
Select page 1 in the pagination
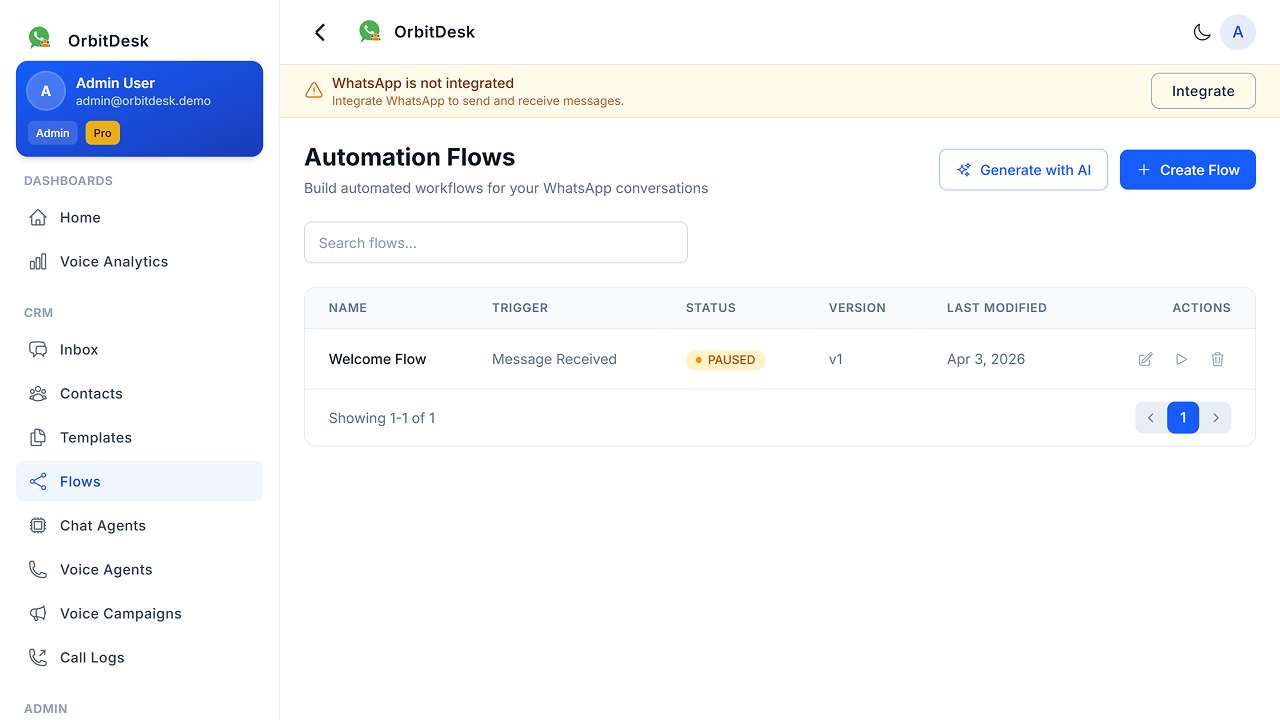(x=1183, y=418)
